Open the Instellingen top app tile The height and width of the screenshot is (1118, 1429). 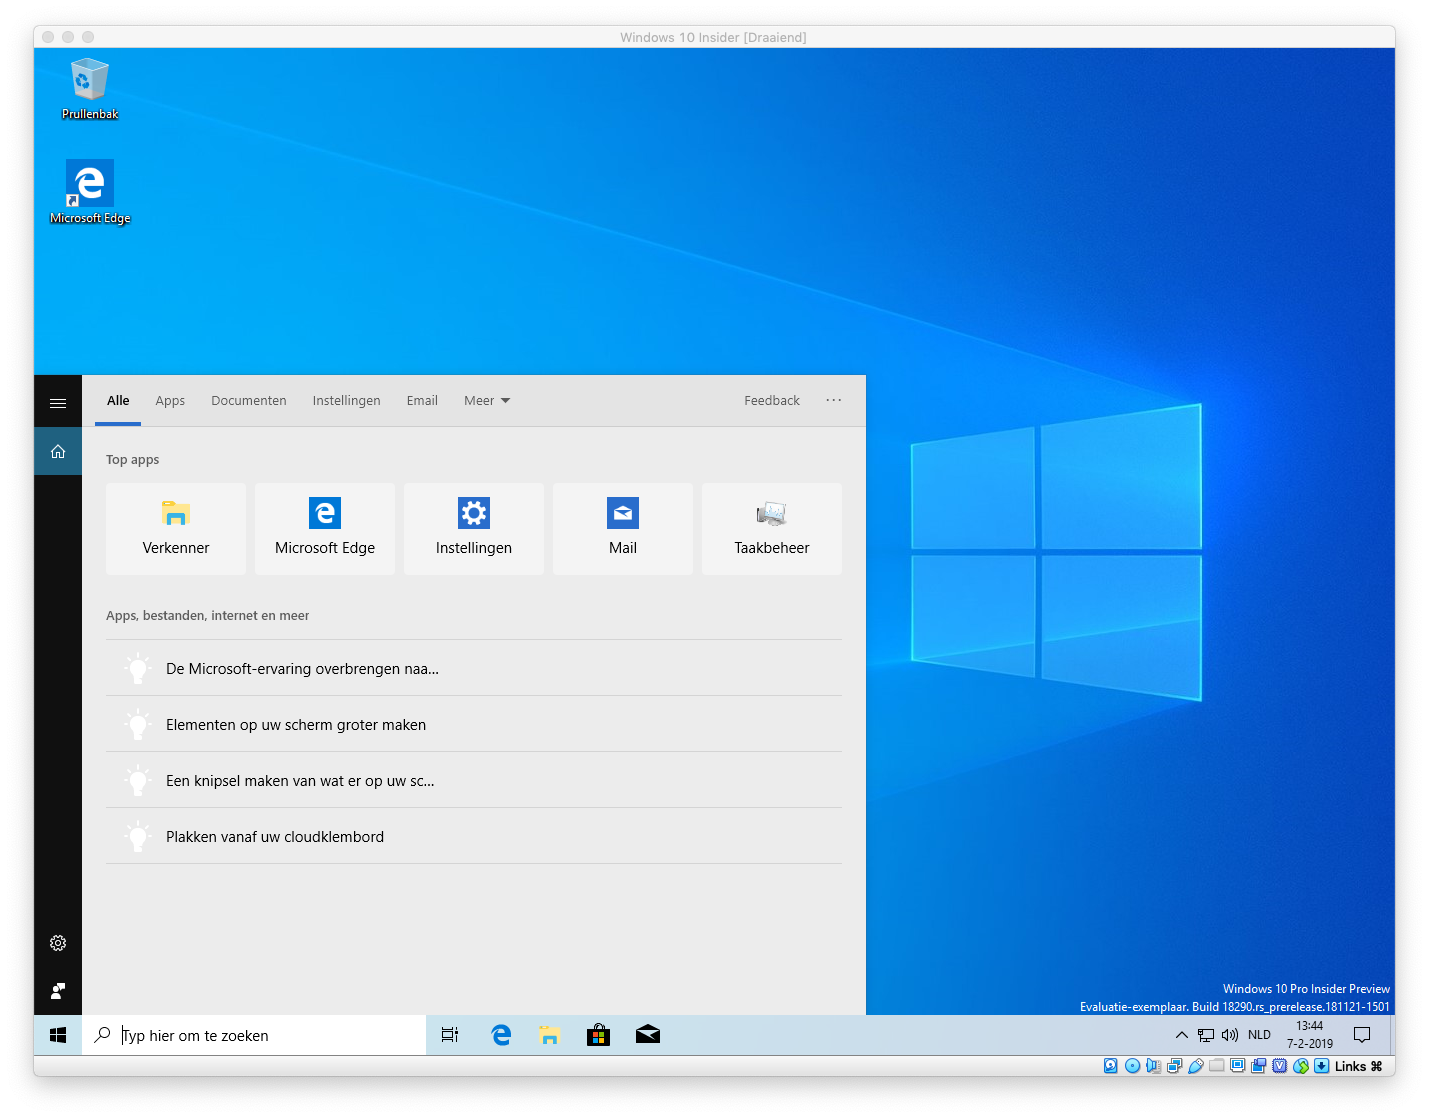click(x=474, y=528)
